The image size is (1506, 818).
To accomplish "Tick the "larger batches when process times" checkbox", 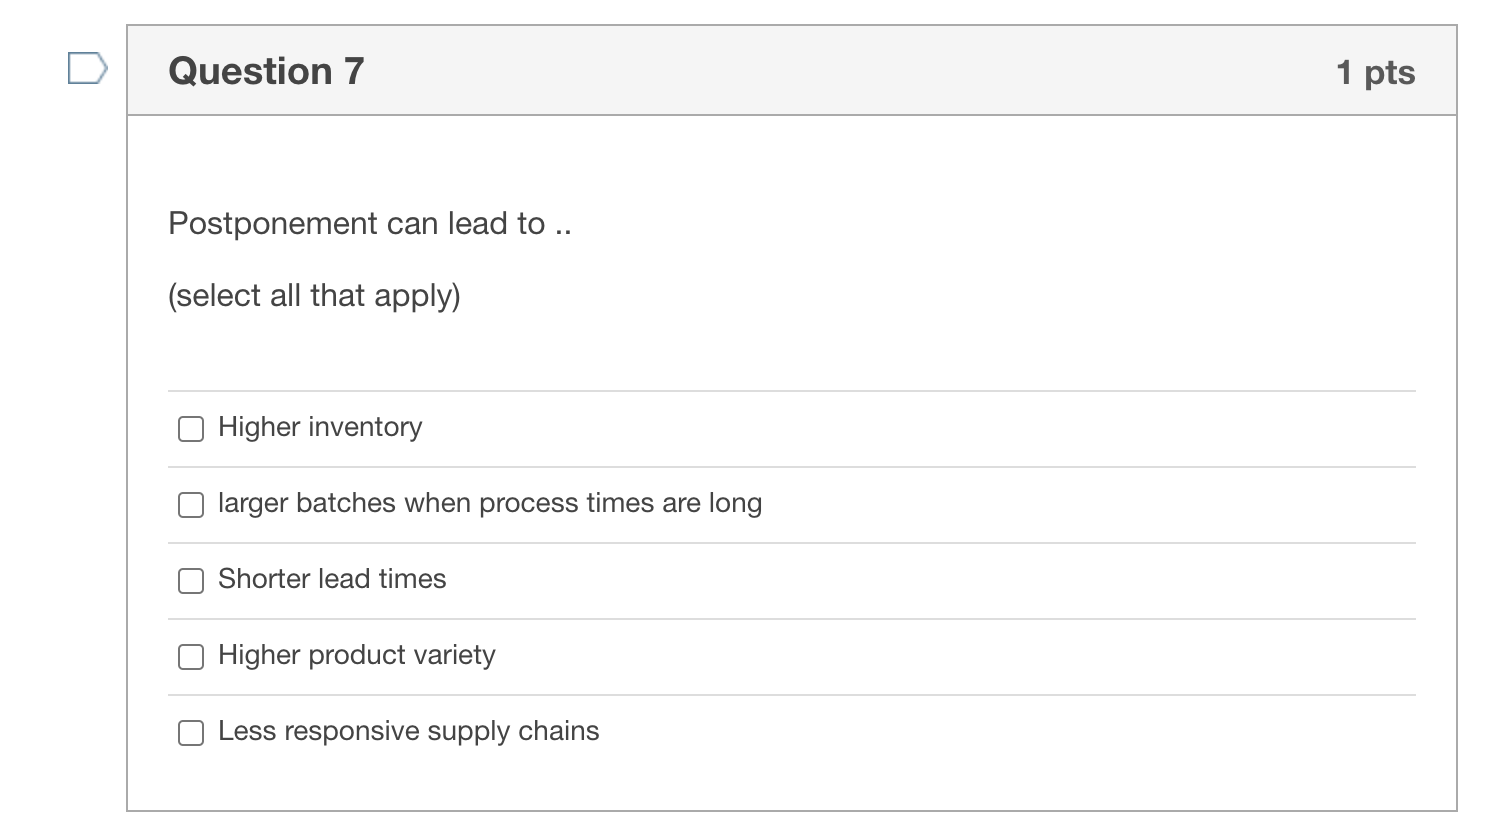I will coord(191,505).
